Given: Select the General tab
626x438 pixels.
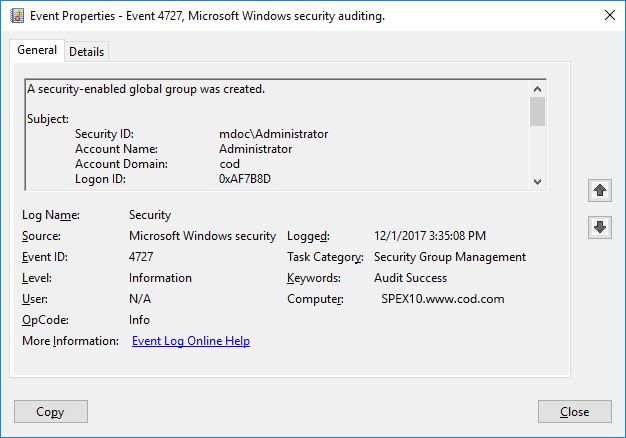Looking at the screenshot, I should 37,50.
